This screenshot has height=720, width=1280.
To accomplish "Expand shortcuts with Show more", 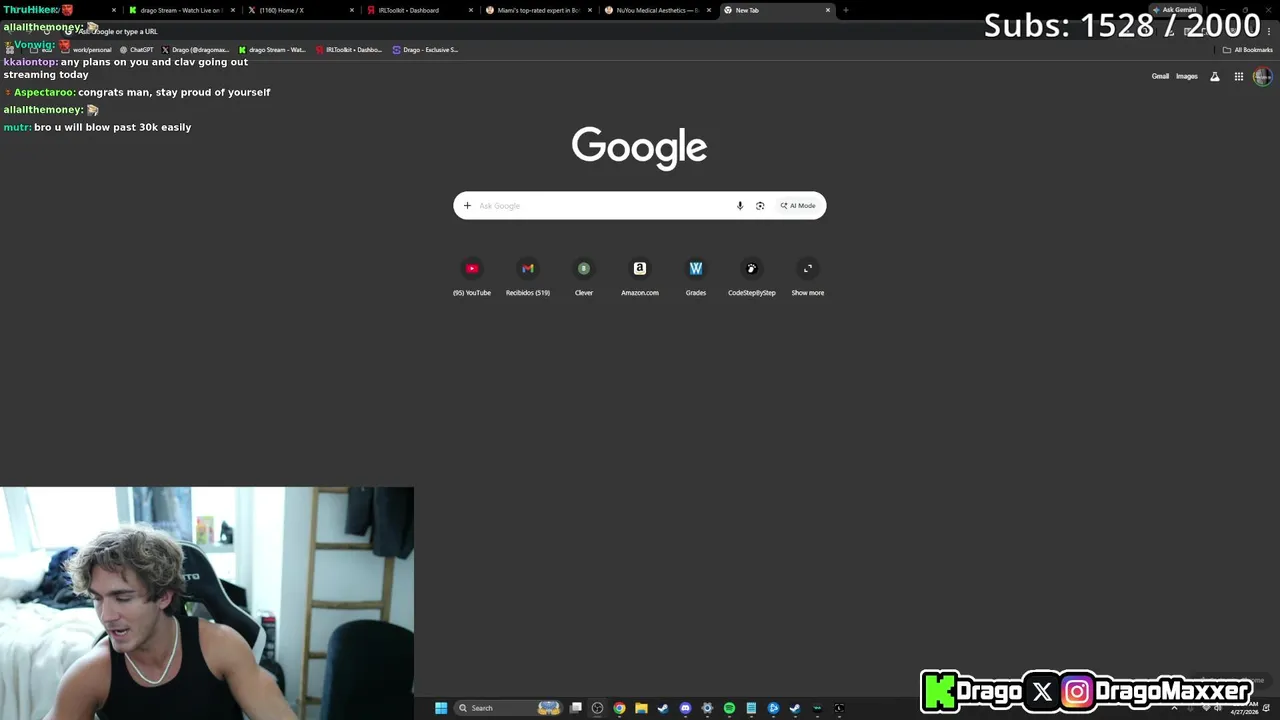I will pos(808,277).
